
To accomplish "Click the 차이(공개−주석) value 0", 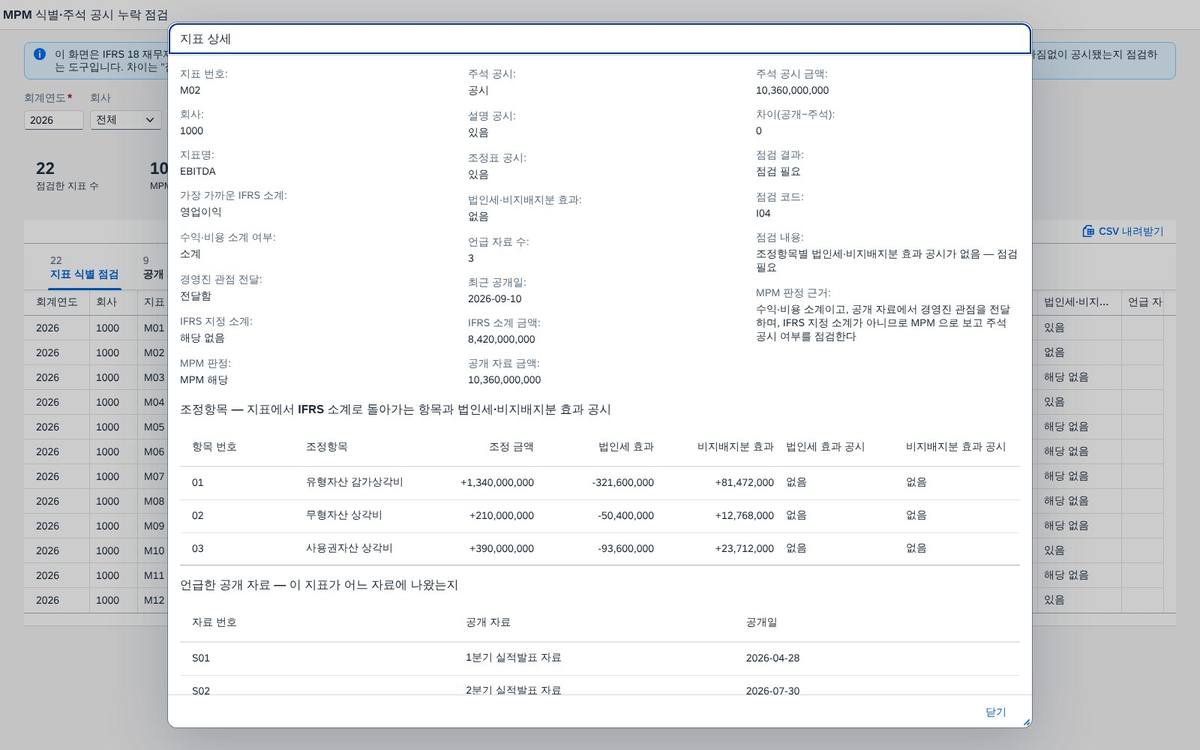I will click(x=759, y=131).
